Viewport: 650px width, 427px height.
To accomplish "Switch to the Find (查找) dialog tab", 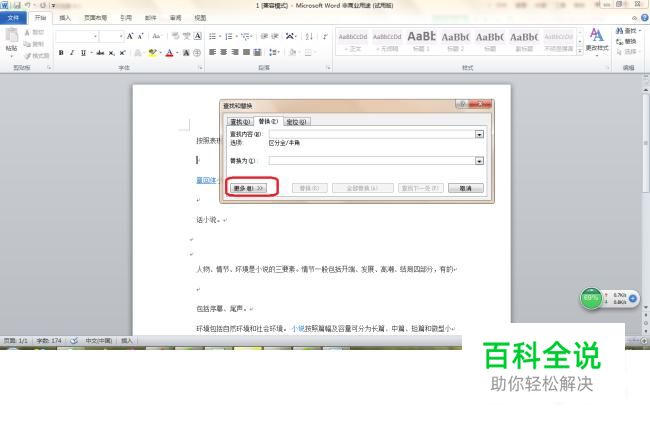I will 240,122.
